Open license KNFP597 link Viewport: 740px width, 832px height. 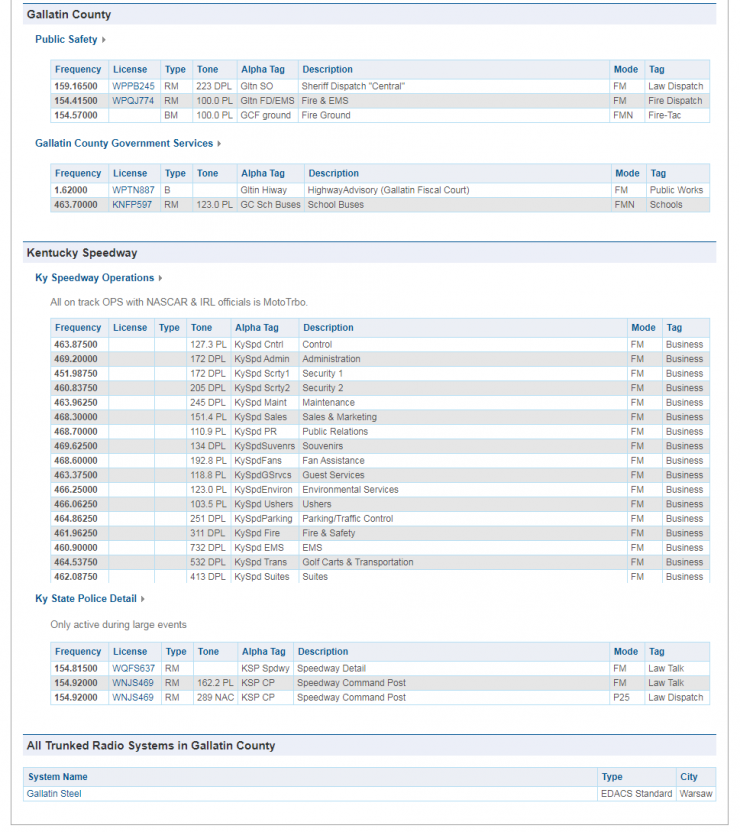click(x=132, y=205)
